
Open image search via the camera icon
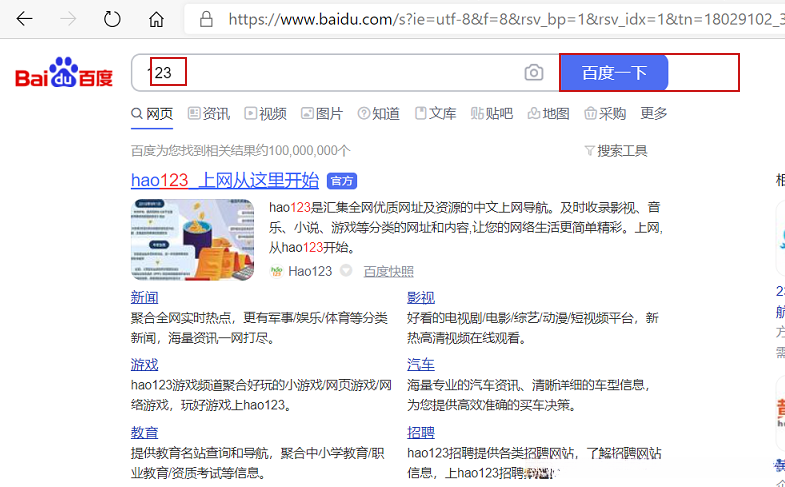534,73
